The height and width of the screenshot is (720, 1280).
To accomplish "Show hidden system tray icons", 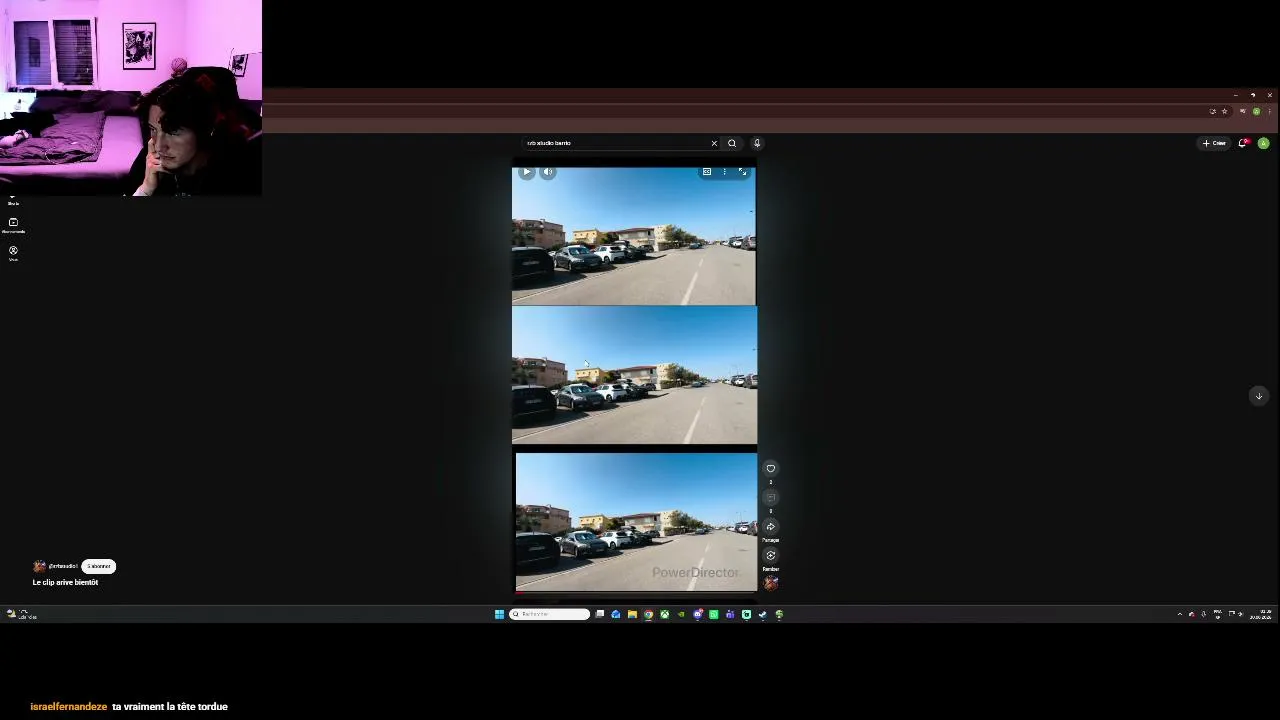I will coord(1179,614).
